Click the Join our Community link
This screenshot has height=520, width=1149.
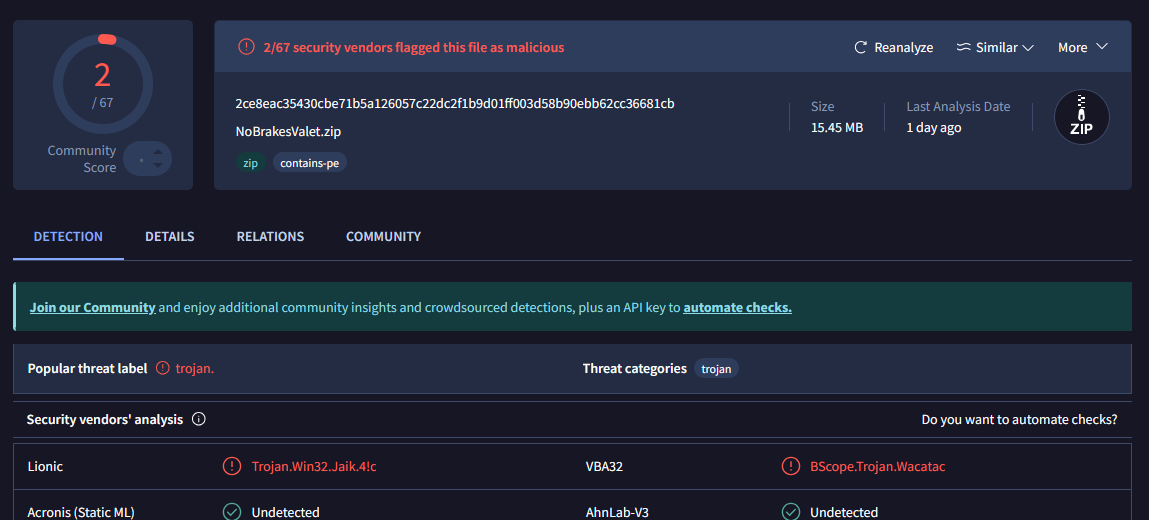pyautogui.click(x=93, y=307)
